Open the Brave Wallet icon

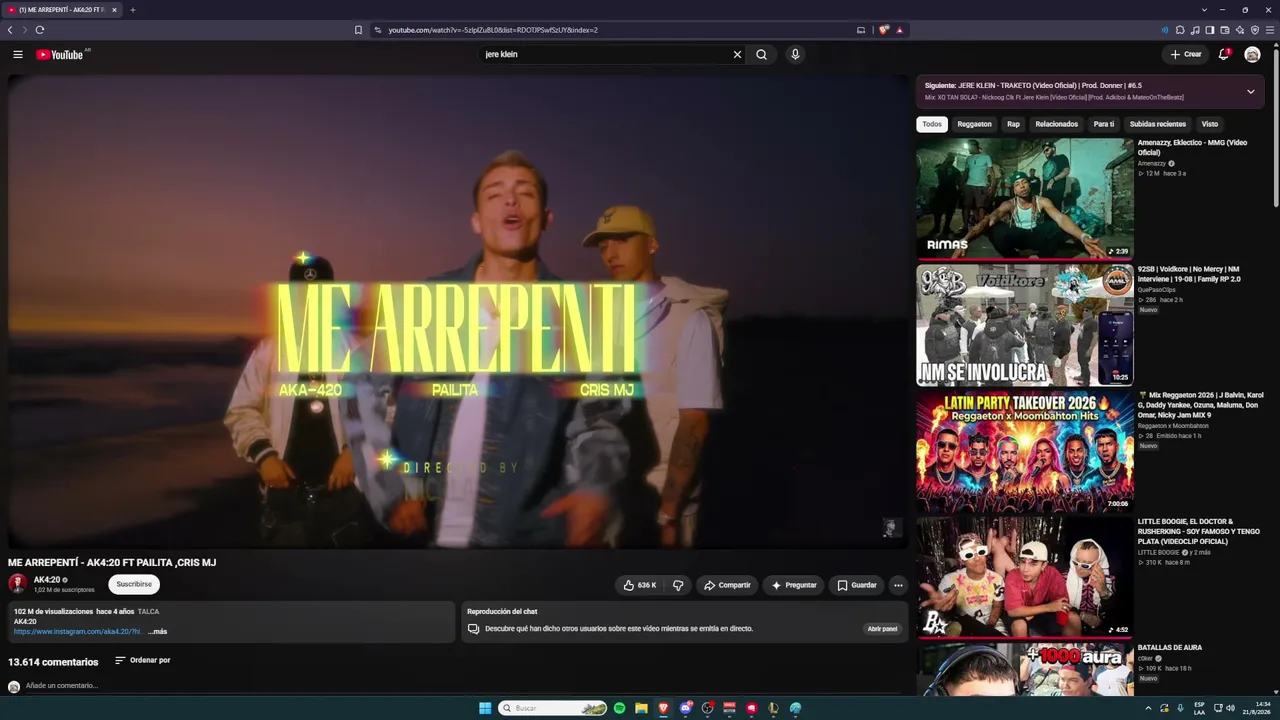[1225, 30]
